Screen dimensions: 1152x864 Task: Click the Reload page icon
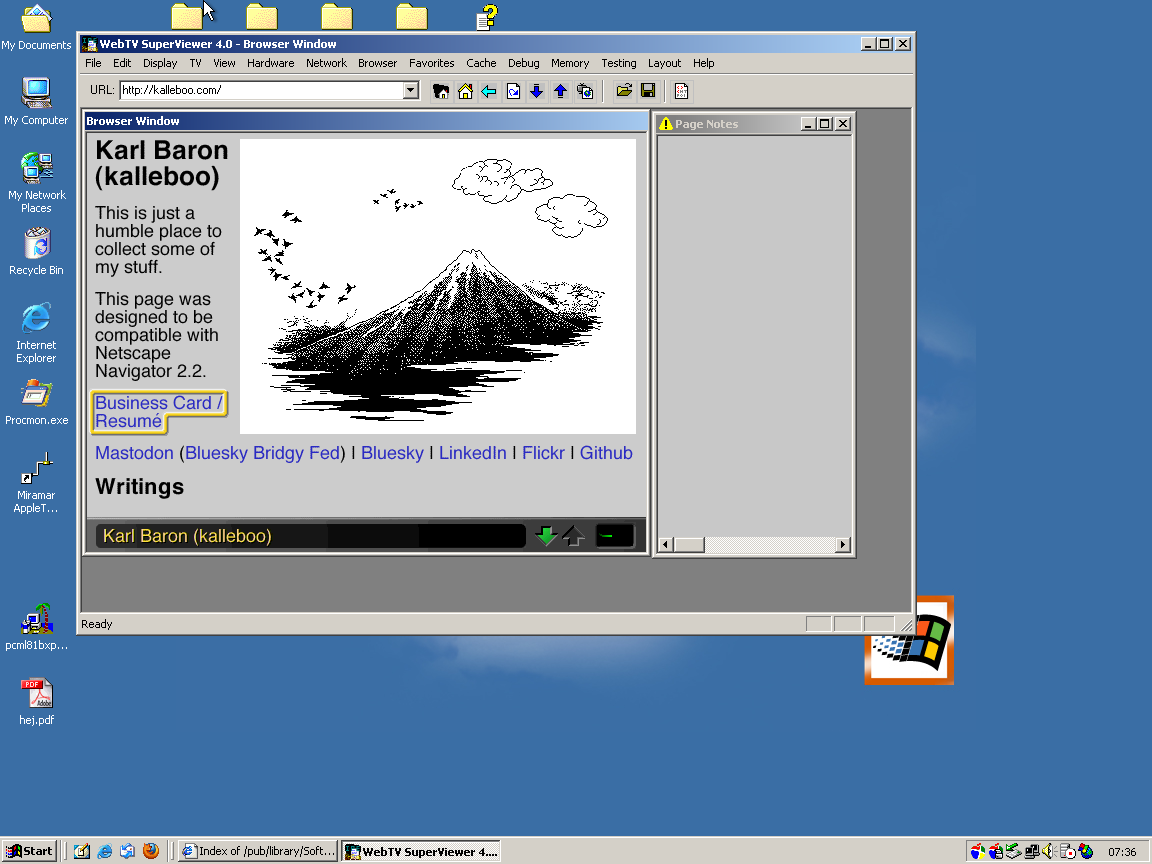click(513, 91)
